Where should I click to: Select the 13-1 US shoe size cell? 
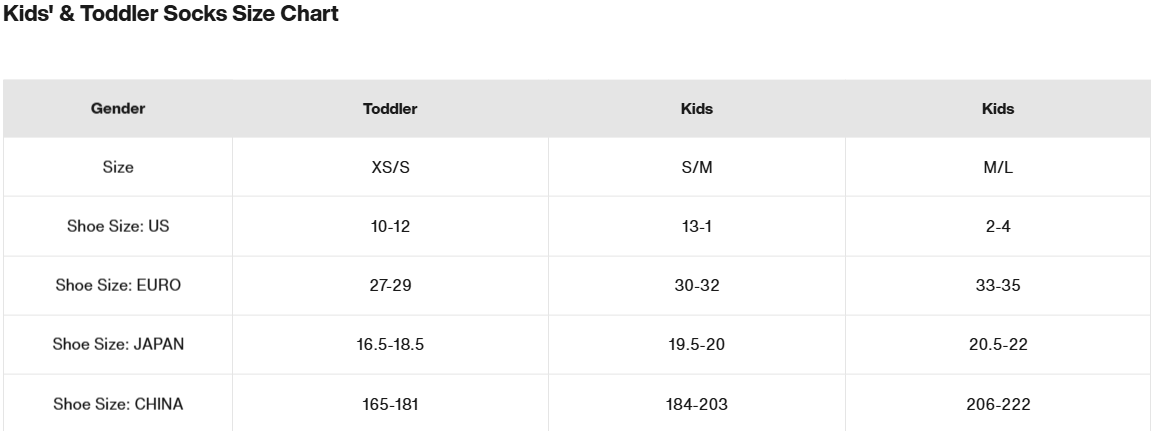tap(697, 226)
